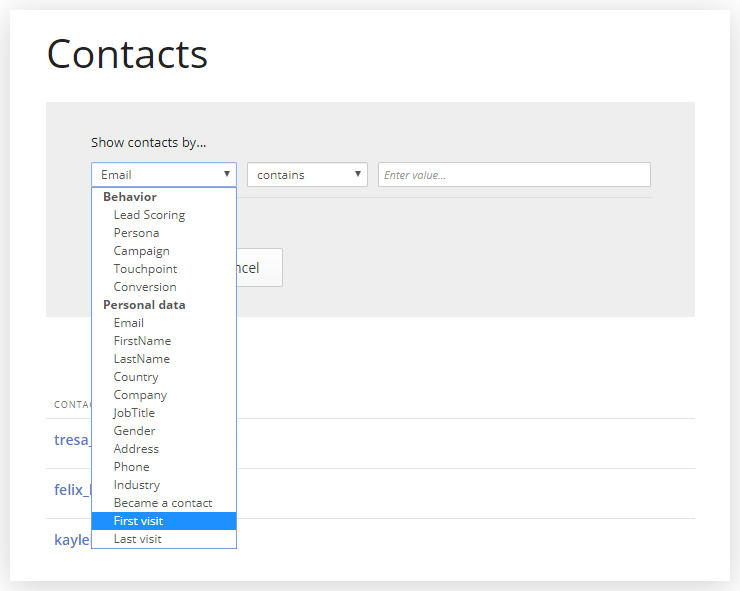Choose 'Became a contact' option

click(x=162, y=503)
